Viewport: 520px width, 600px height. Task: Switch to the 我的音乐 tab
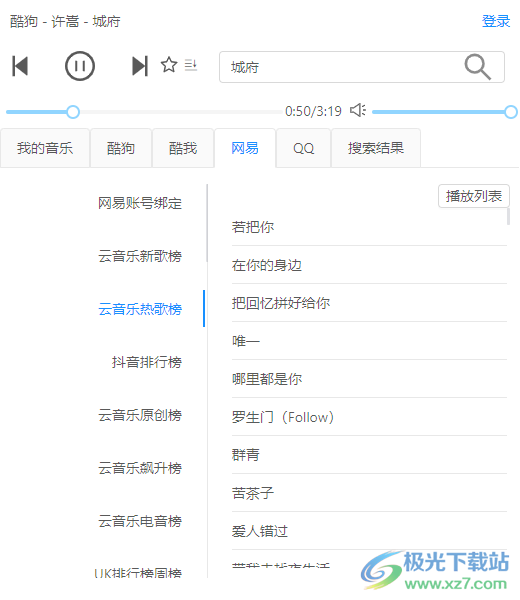coord(45,148)
